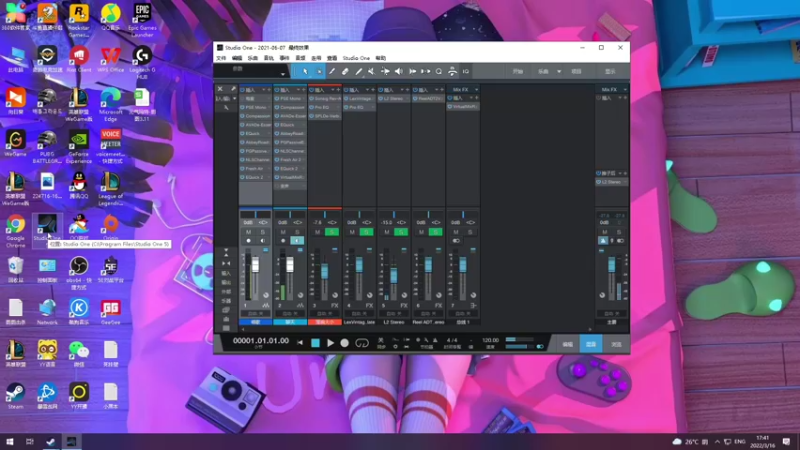Switch to 混音 view at bottom right
The image size is (800, 450).
[x=591, y=344]
